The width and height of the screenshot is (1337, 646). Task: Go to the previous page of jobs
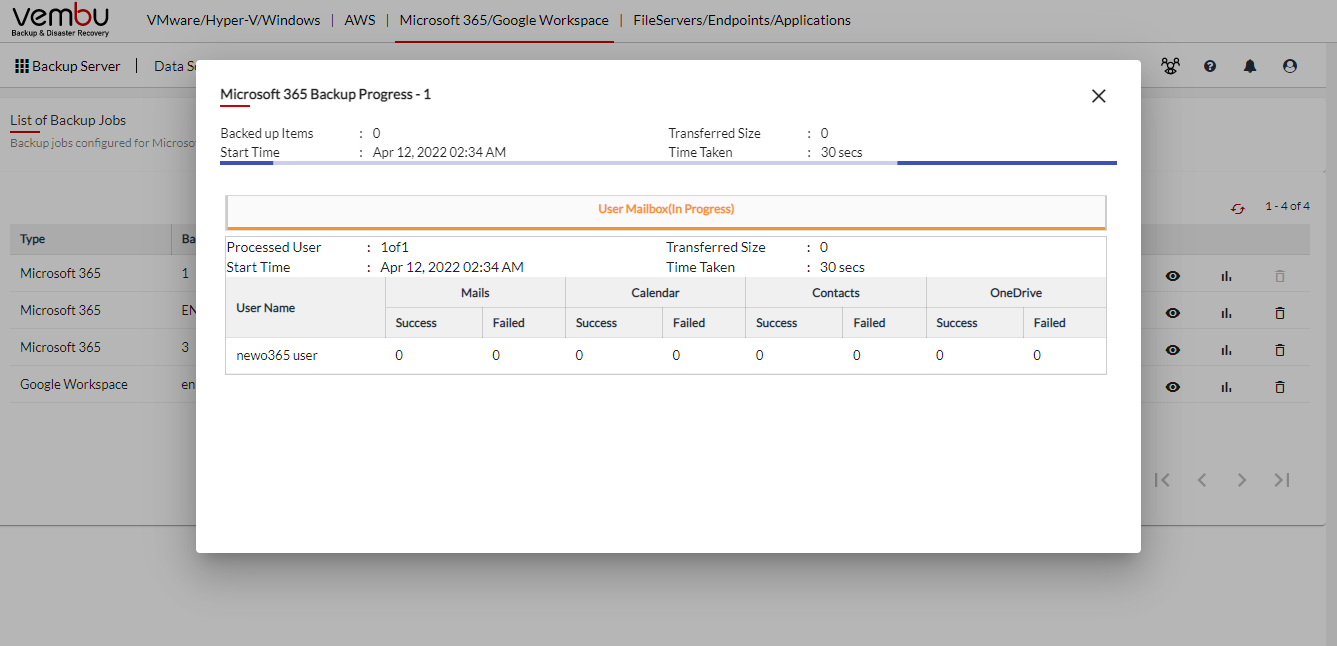point(1202,480)
